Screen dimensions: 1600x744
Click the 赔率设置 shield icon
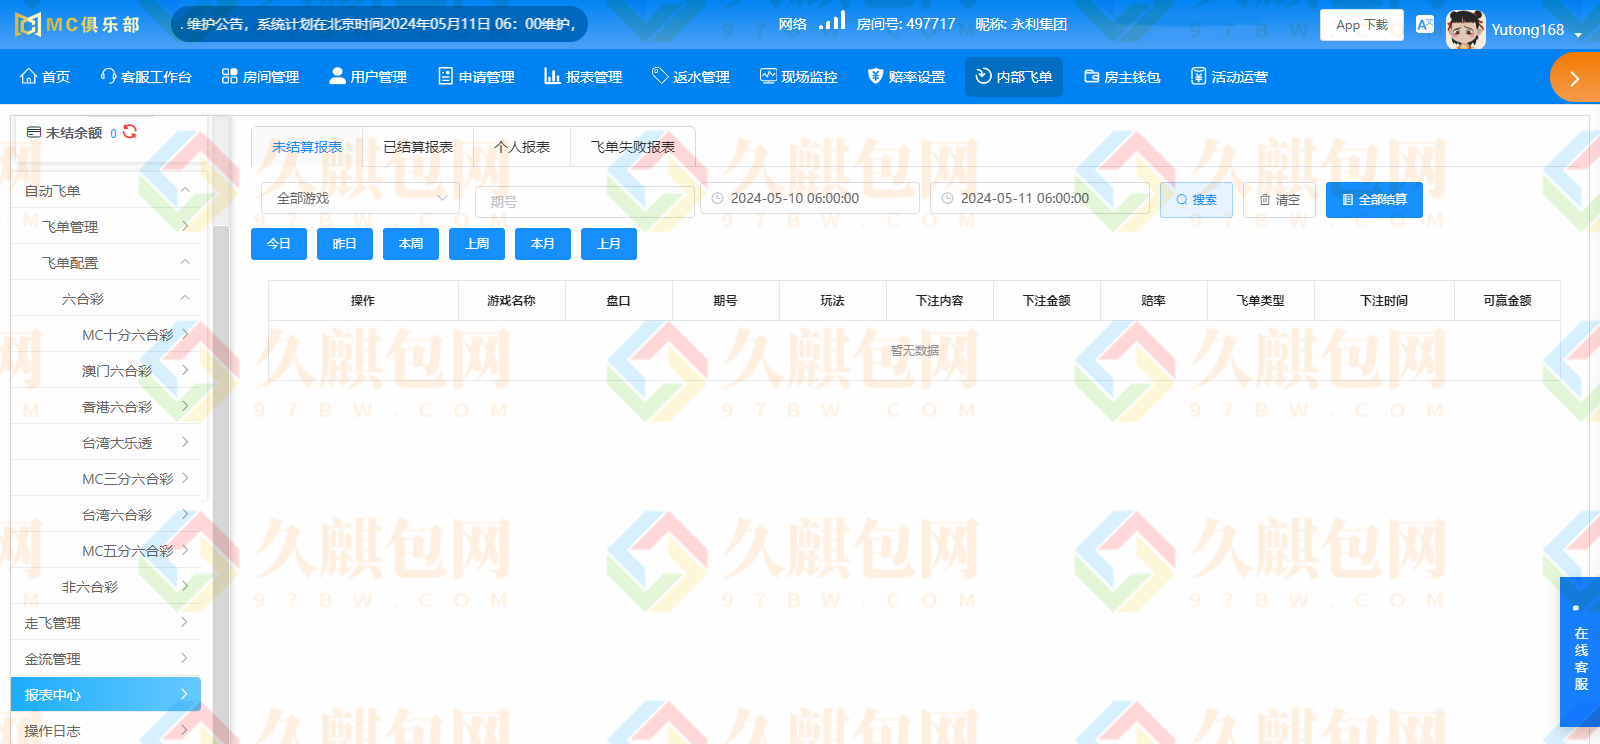pyautogui.click(x=875, y=76)
